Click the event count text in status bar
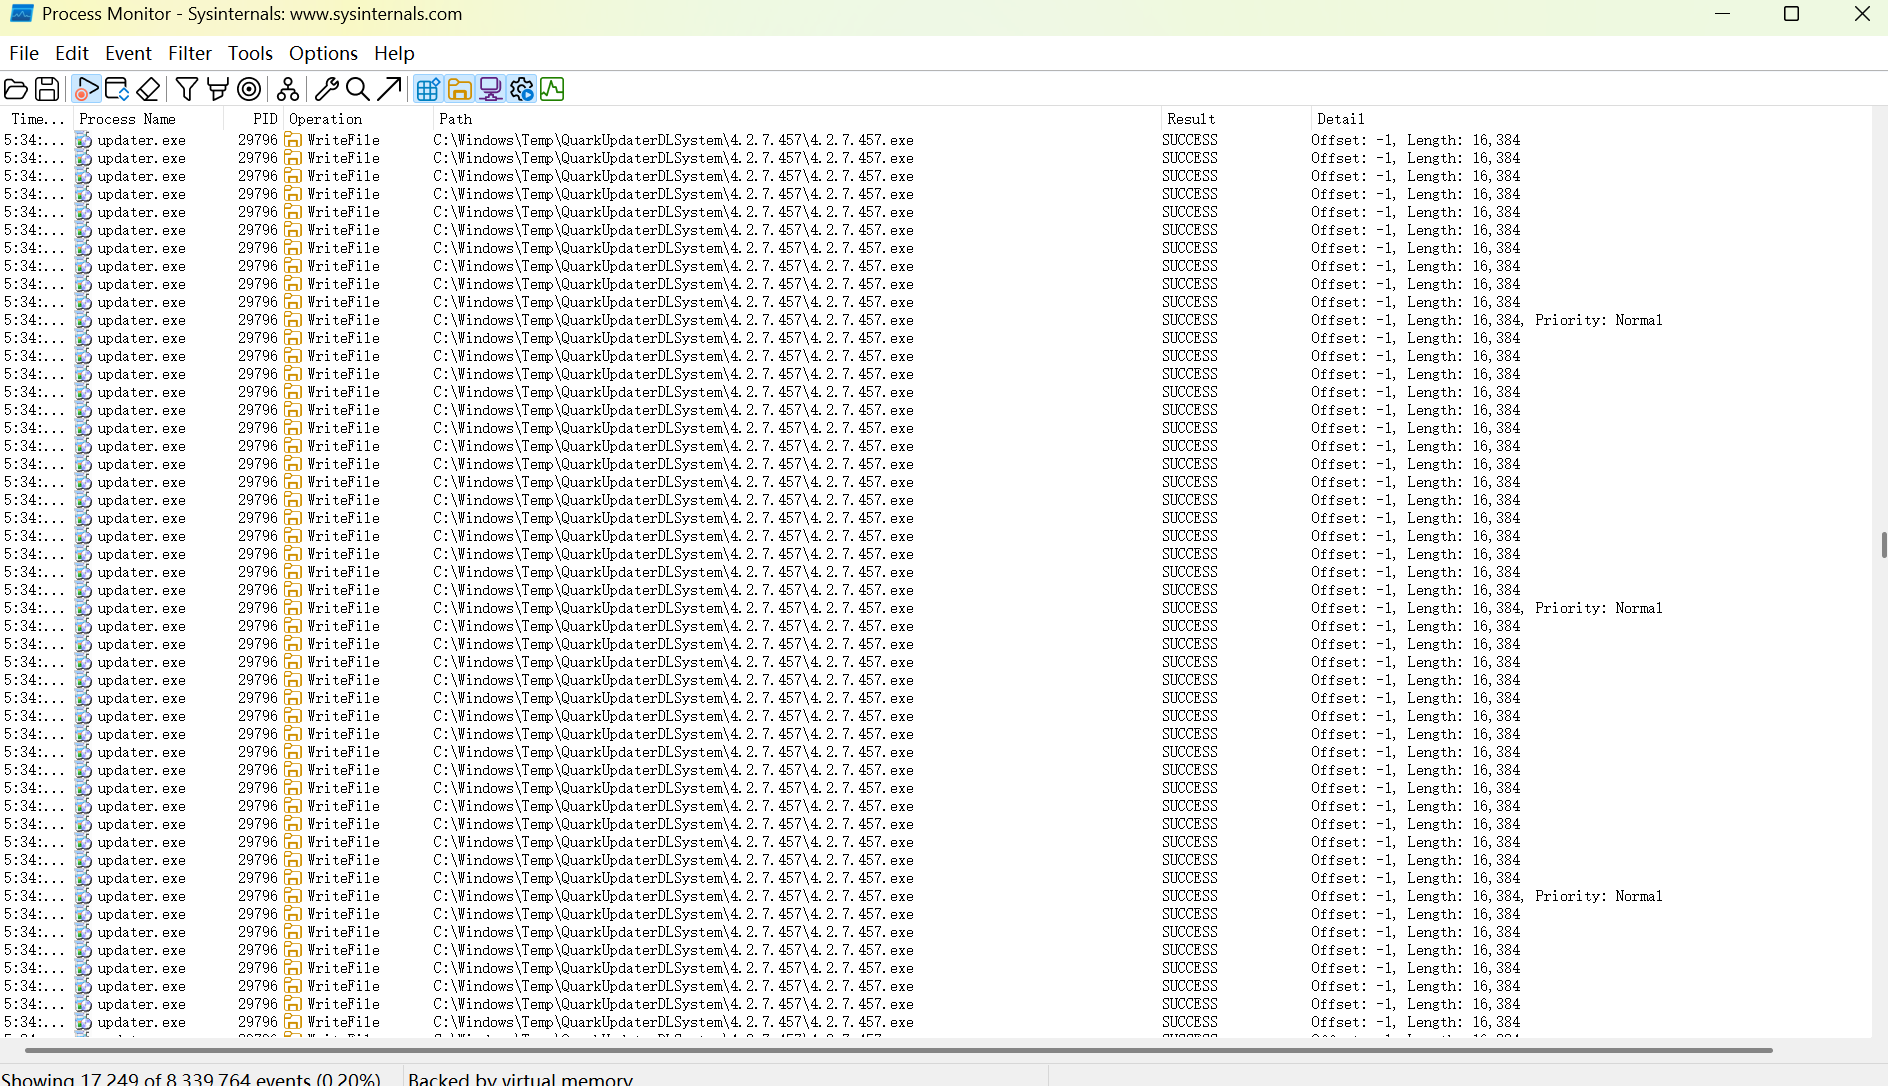This screenshot has width=1888, height=1086. pyautogui.click(x=191, y=1079)
